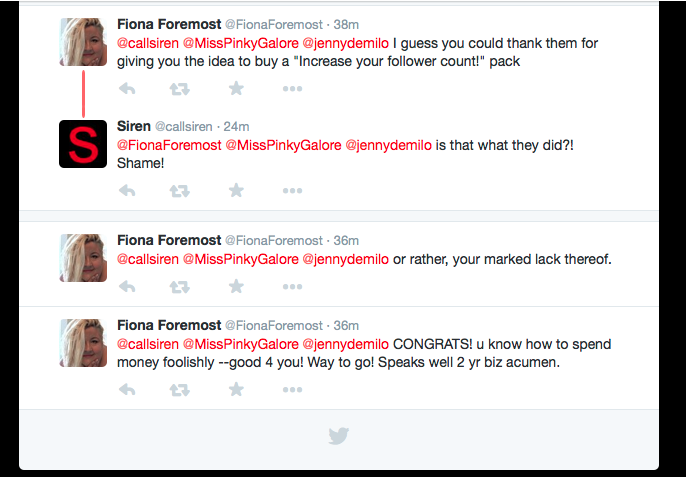
Task: Open the 24m timestamp on Siren's tweet
Action: point(236,127)
